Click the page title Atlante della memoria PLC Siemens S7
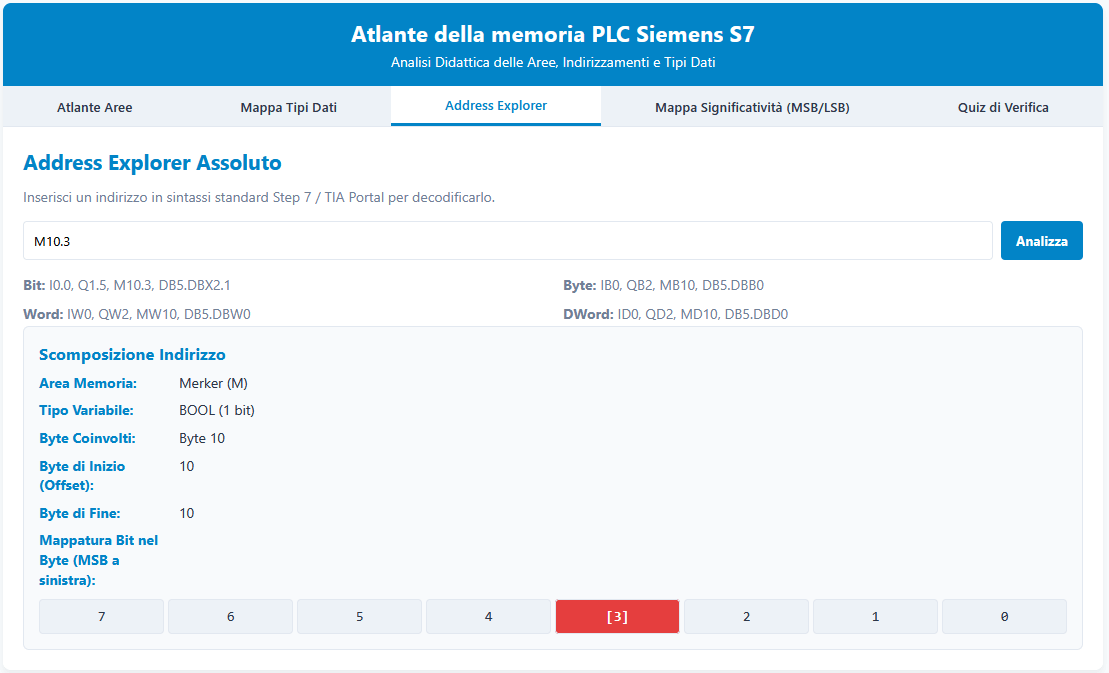 [553, 34]
